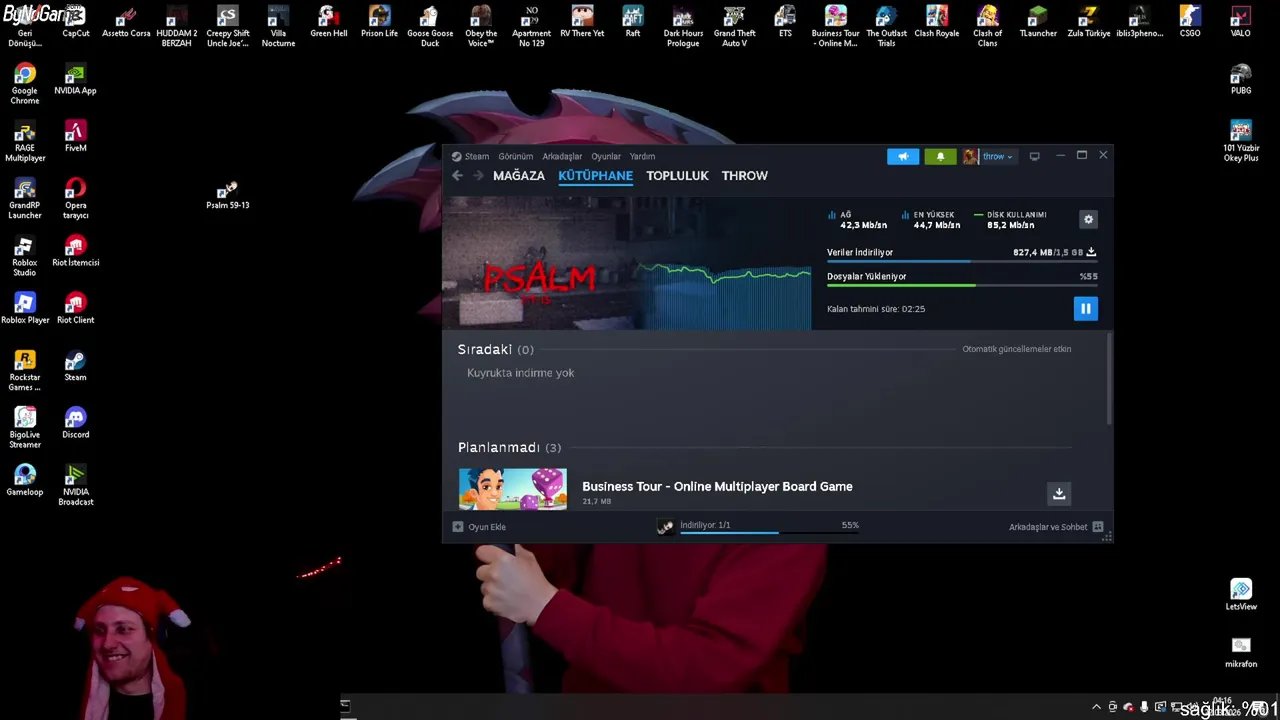Open Google Chrome desktop icon
Viewport: 1280px width, 720px height.
point(25,84)
